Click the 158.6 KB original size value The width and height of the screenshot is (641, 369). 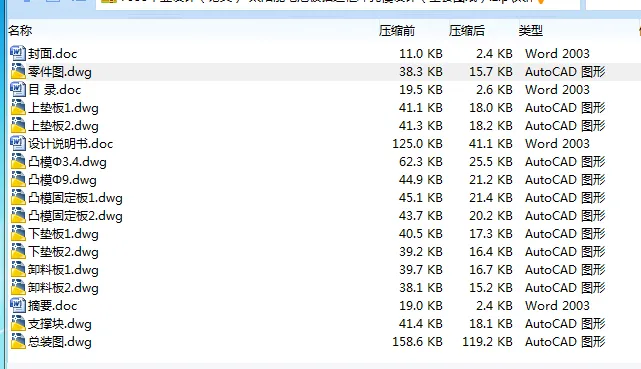click(x=417, y=341)
